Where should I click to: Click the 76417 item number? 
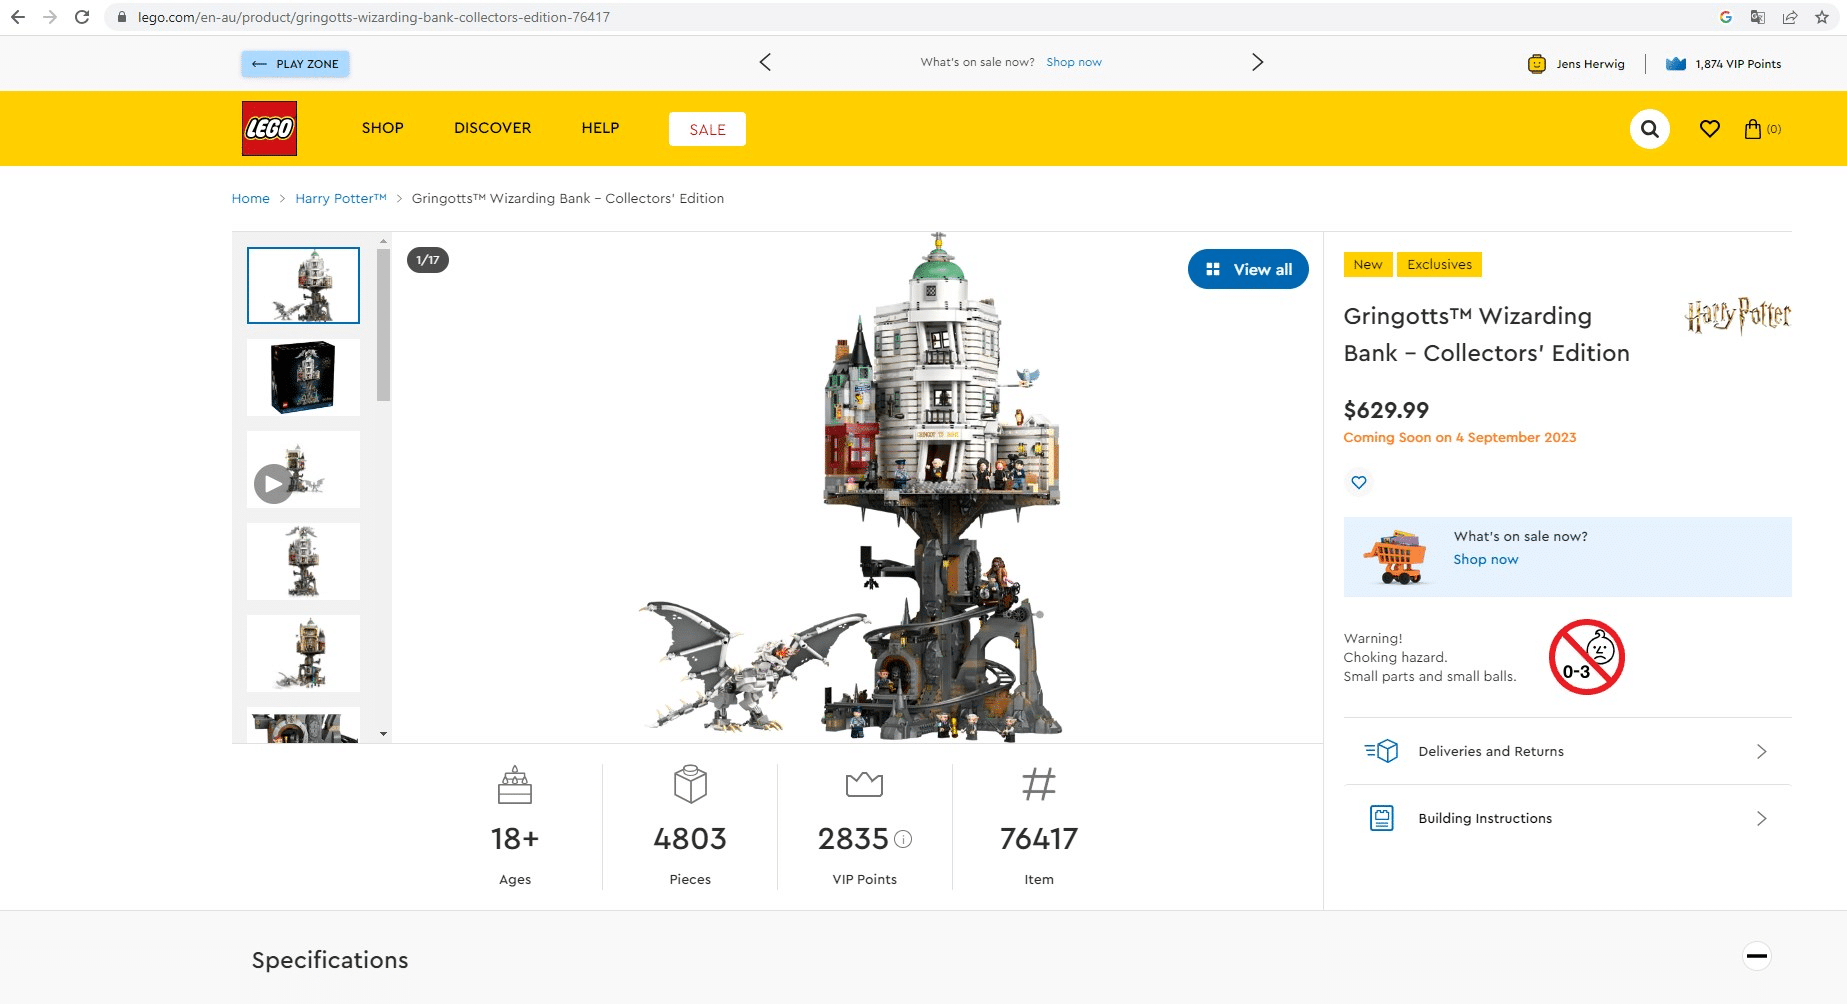tap(1039, 838)
